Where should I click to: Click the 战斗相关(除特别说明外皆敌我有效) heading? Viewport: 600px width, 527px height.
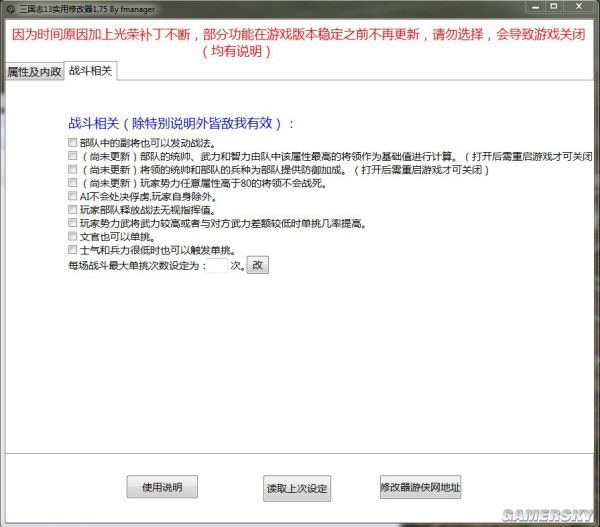pos(181,124)
